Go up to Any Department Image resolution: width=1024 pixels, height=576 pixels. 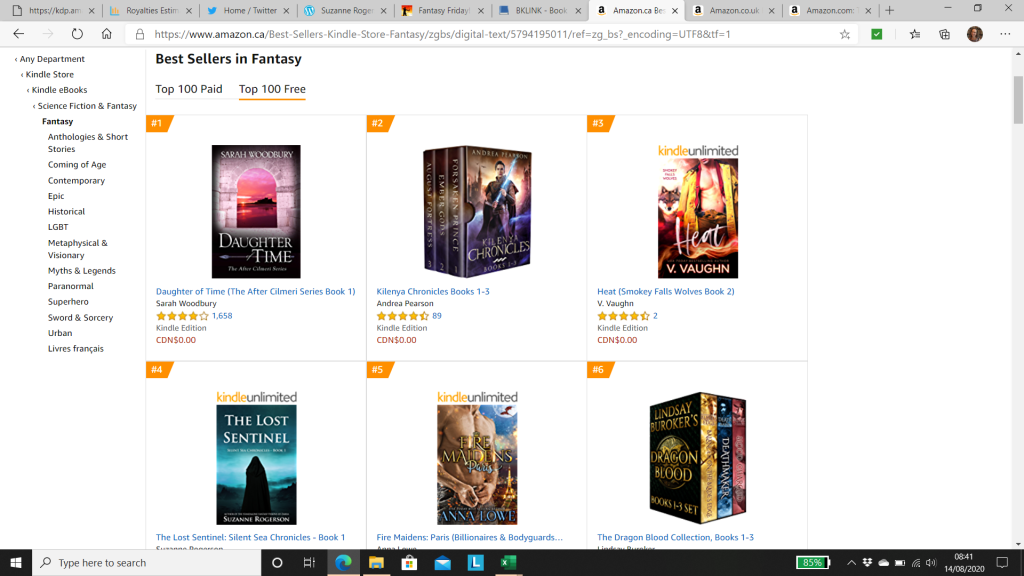52,59
